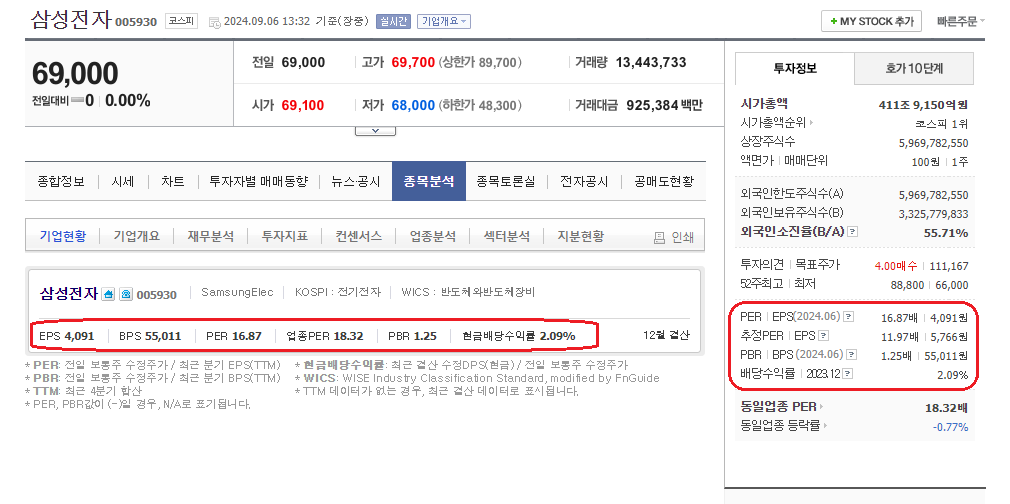This screenshot has width=1010, height=504.
Task: Toggle the 실시간 real-time badge
Action: click(x=393, y=21)
